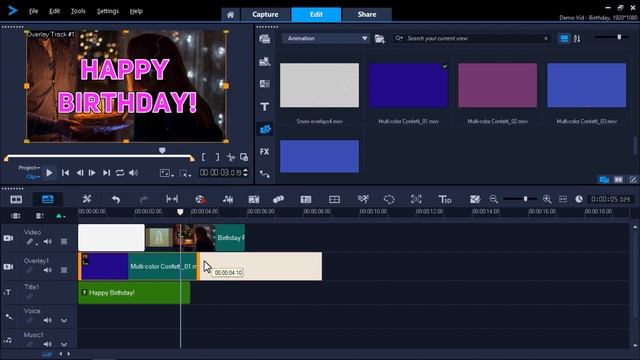
Task: Expand the Voice track options chevron
Action: tap(64, 320)
